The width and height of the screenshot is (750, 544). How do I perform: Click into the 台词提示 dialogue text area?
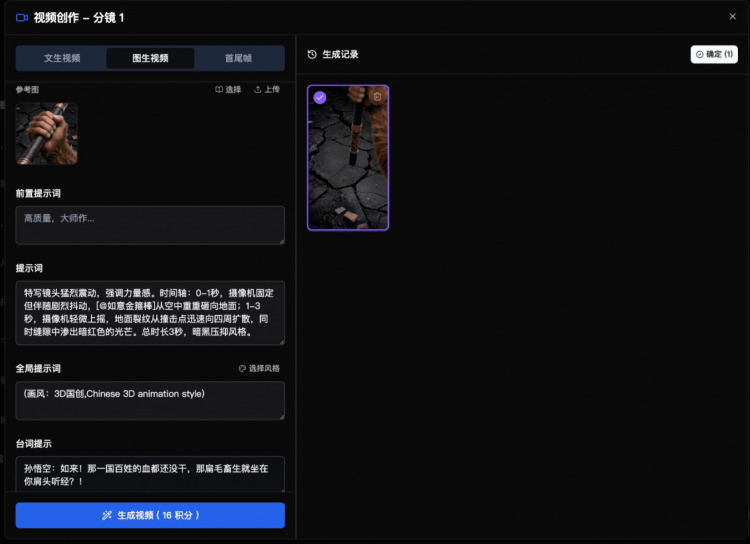(x=150, y=474)
